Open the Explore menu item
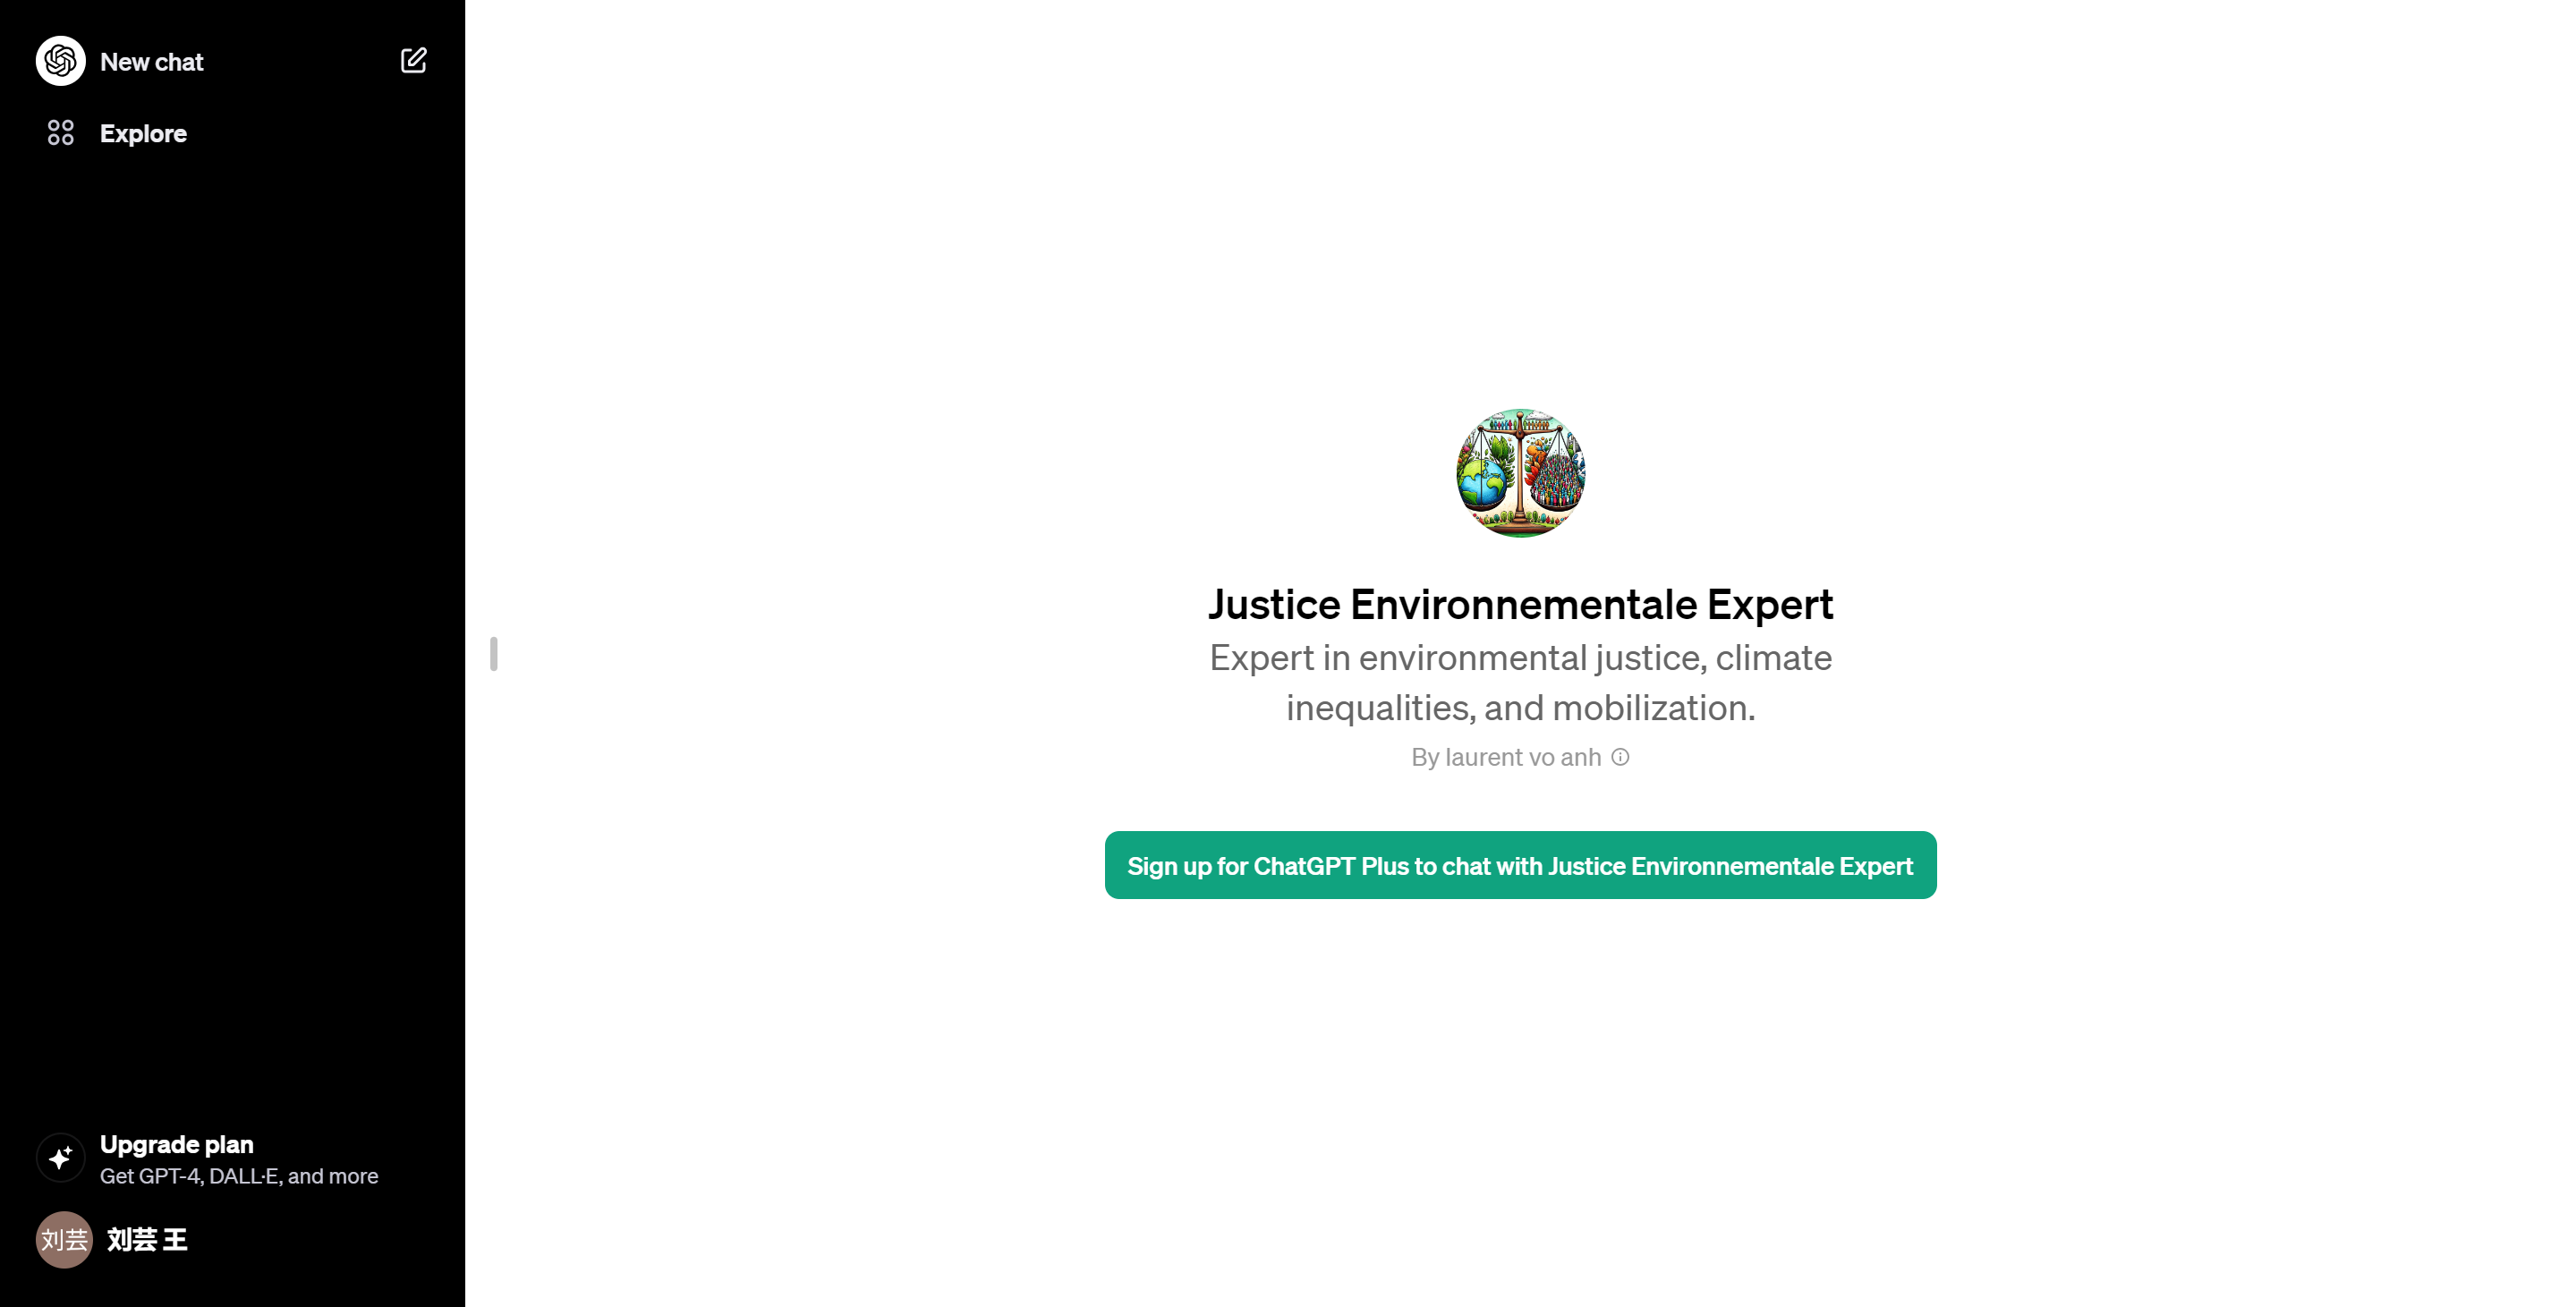 tap(143, 133)
